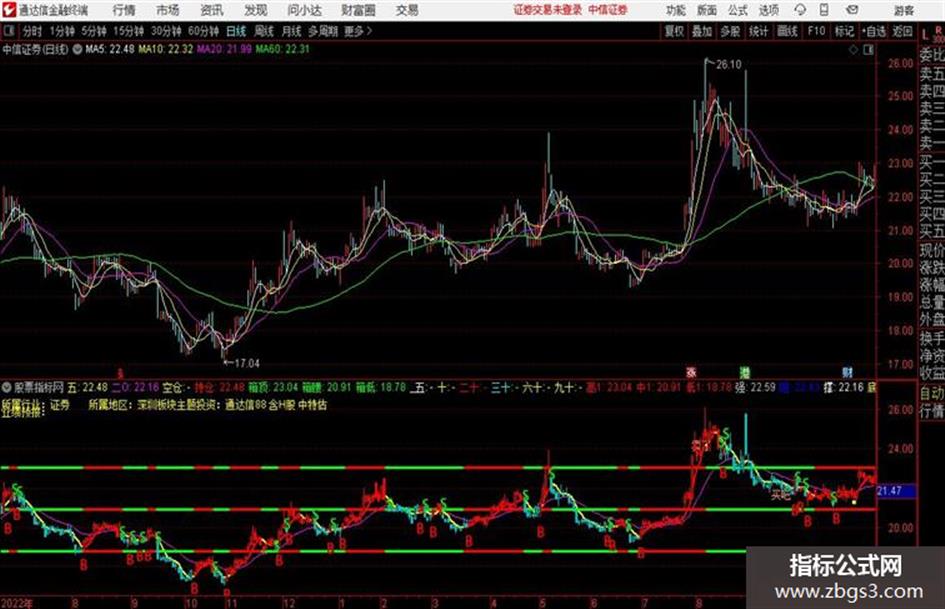Open the 多周期 multi-period view
Screen dimensions: 945x609
(x=323, y=31)
